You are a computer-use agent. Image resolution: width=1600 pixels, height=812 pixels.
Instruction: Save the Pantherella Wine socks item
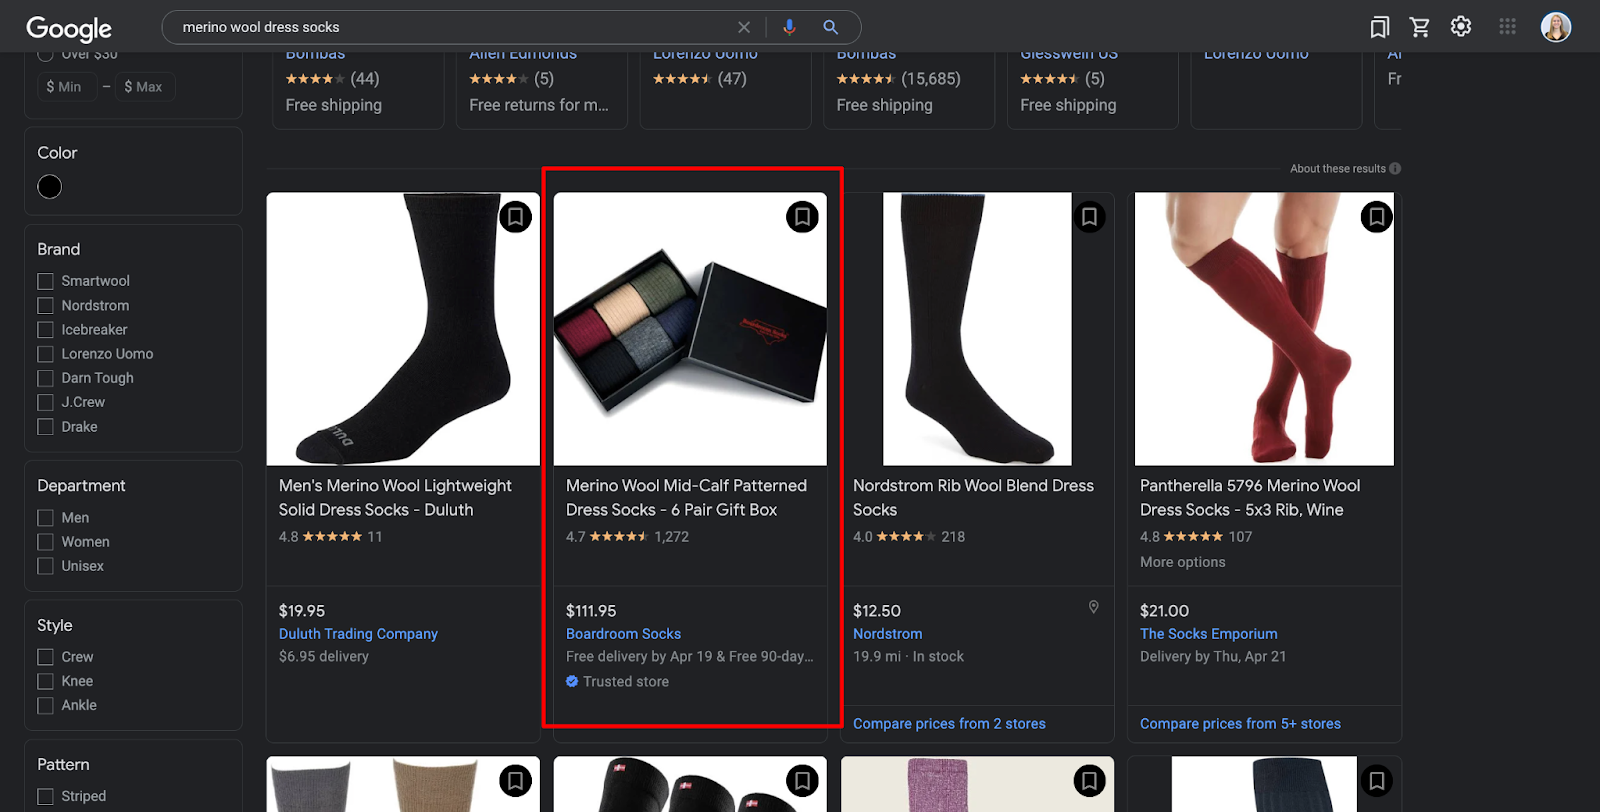click(x=1376, y=217)
